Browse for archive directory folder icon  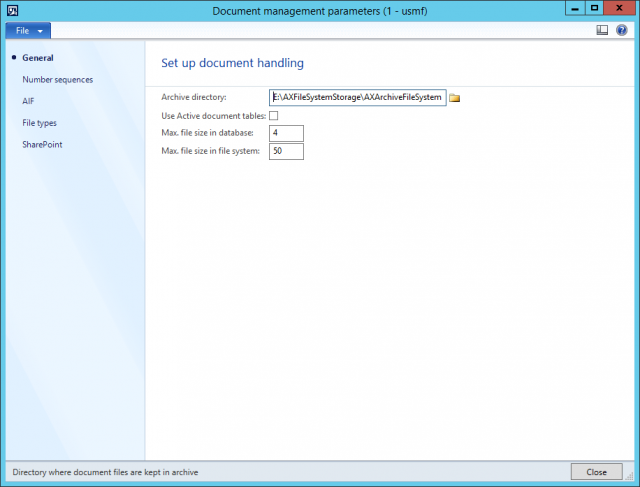click(455, 98)
